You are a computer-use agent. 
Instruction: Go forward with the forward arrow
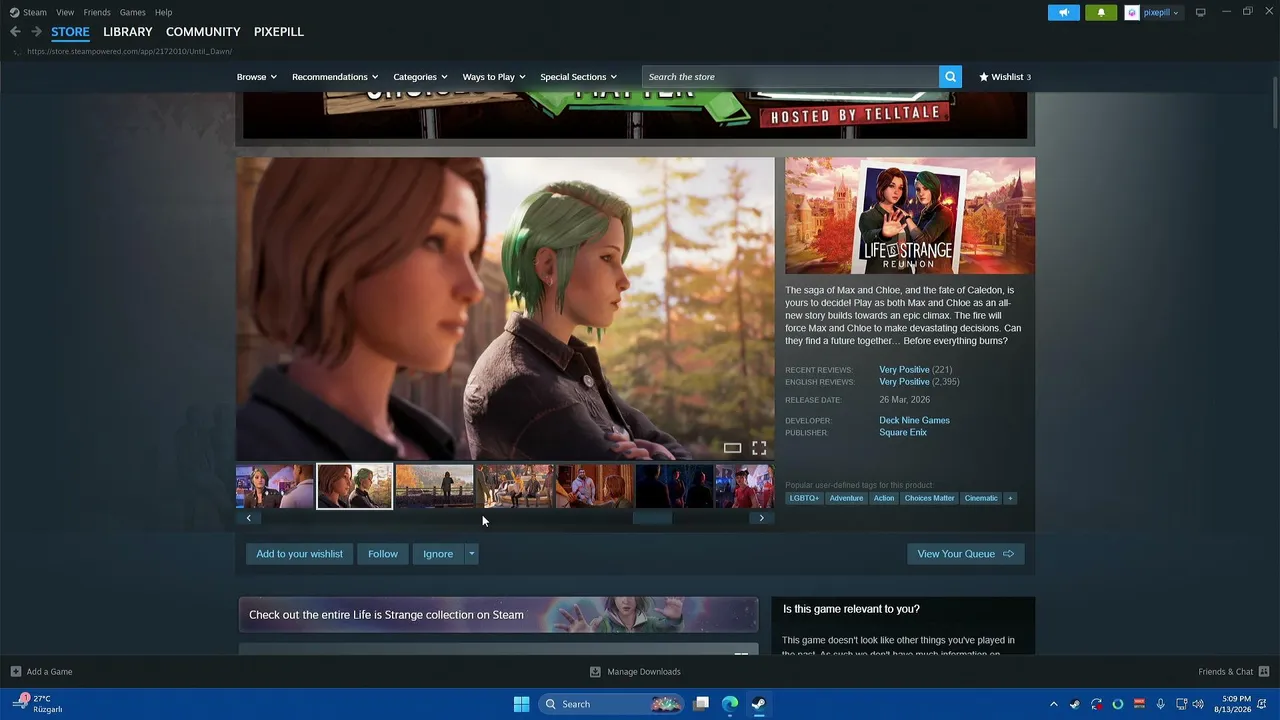pyautogui.click(x=36, y=32)
